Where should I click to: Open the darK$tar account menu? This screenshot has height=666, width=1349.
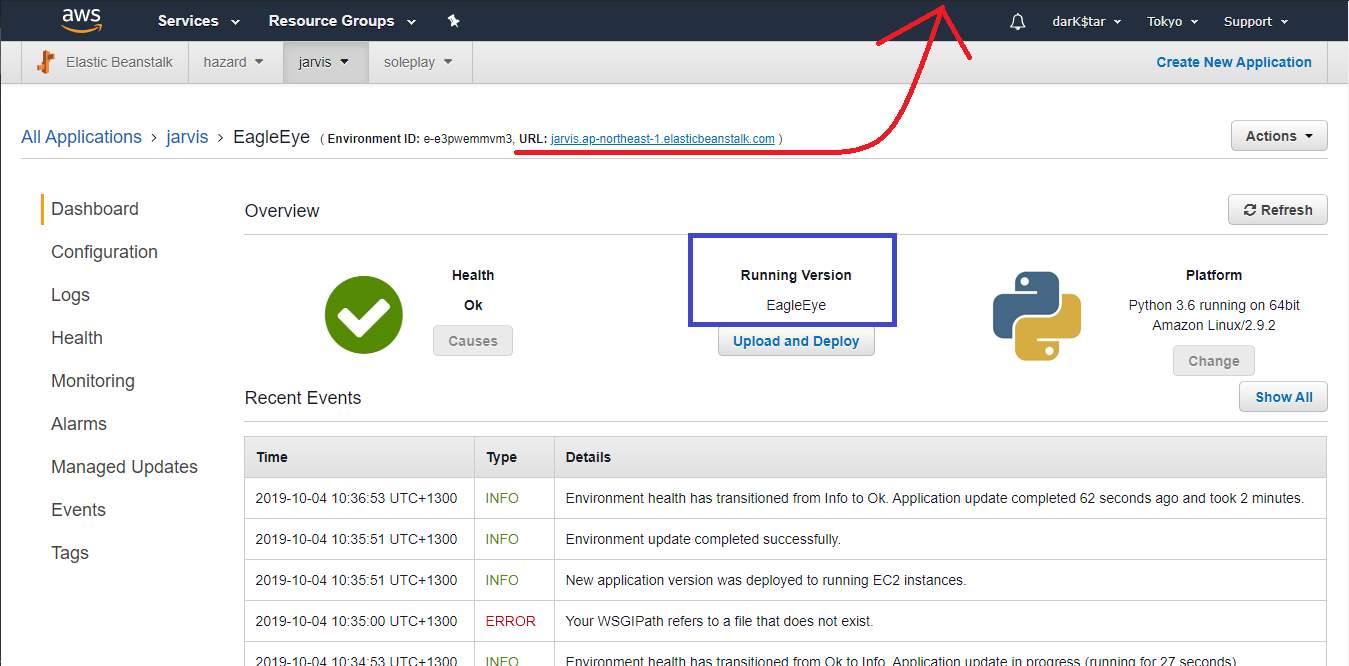[x=1086, y=21]
